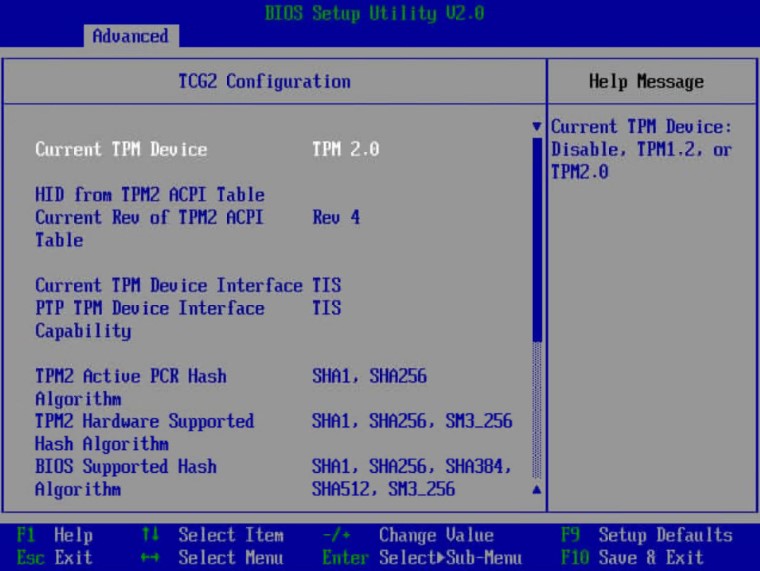Select TPM2 Active PCR Hash Algorithm
Image resolution: width=760 pixels, height=571 pixels.
[x=131, y=387]
